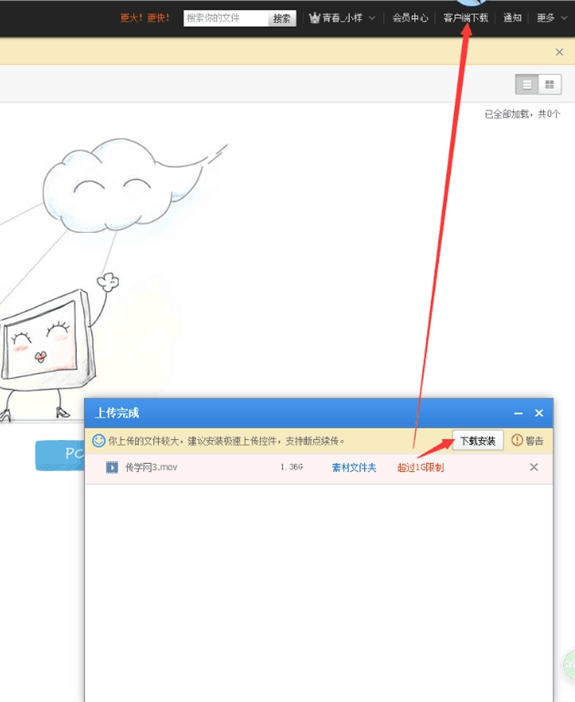Click the 下载安装 button
575x702 pixels.
click(x=478, y=441)
